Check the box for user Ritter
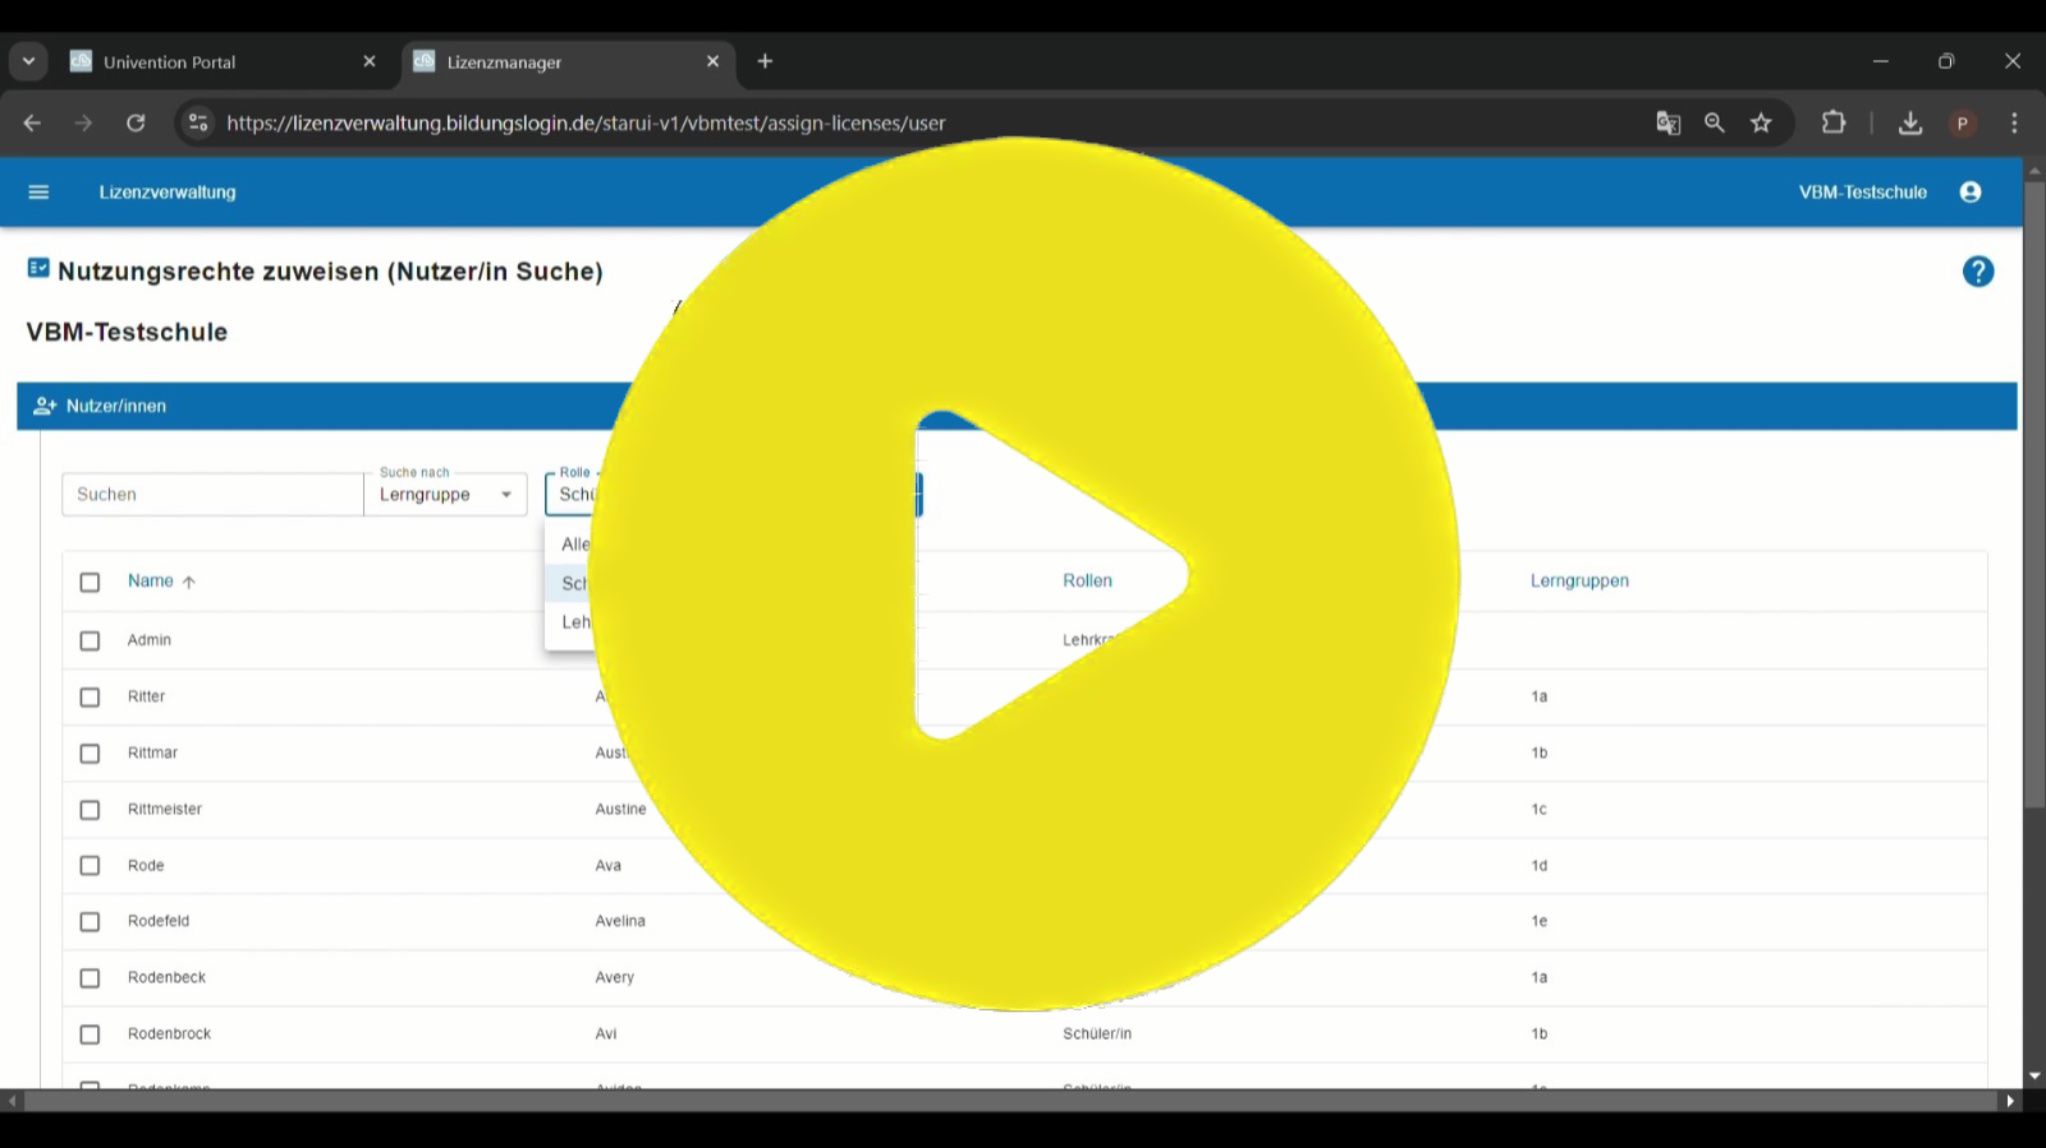The image size is (2046, 1148). pyautogui.click(x=90, y=697)
